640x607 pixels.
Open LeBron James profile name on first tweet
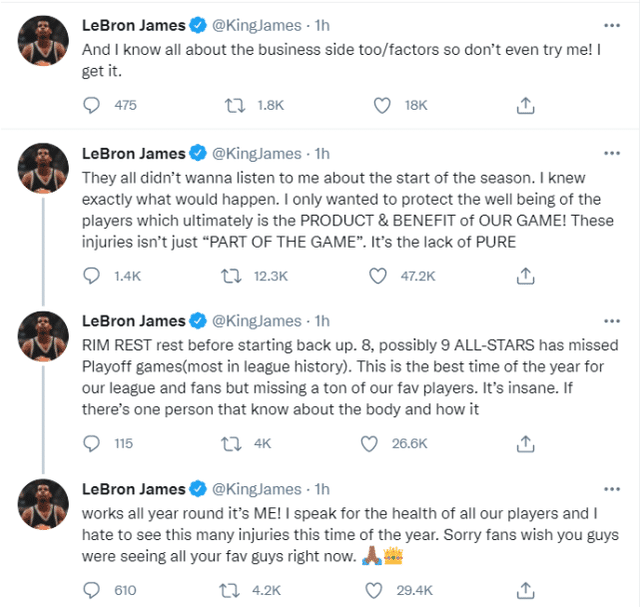click(133, 25)
